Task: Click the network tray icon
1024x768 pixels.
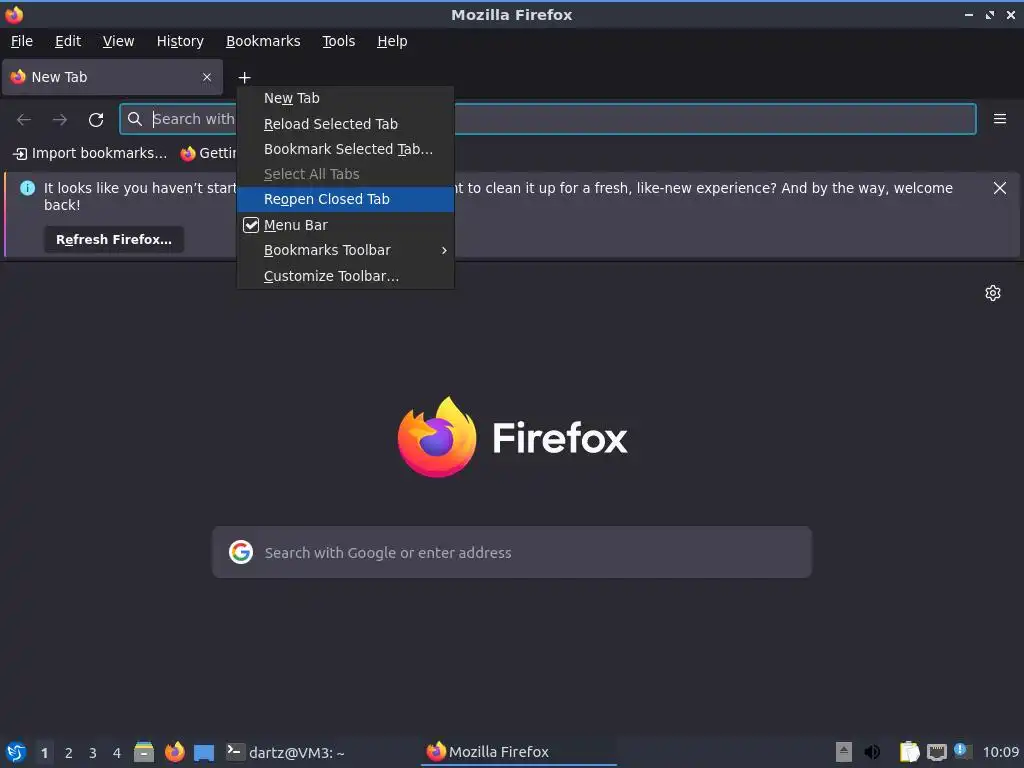Action: tap(936, 752)
